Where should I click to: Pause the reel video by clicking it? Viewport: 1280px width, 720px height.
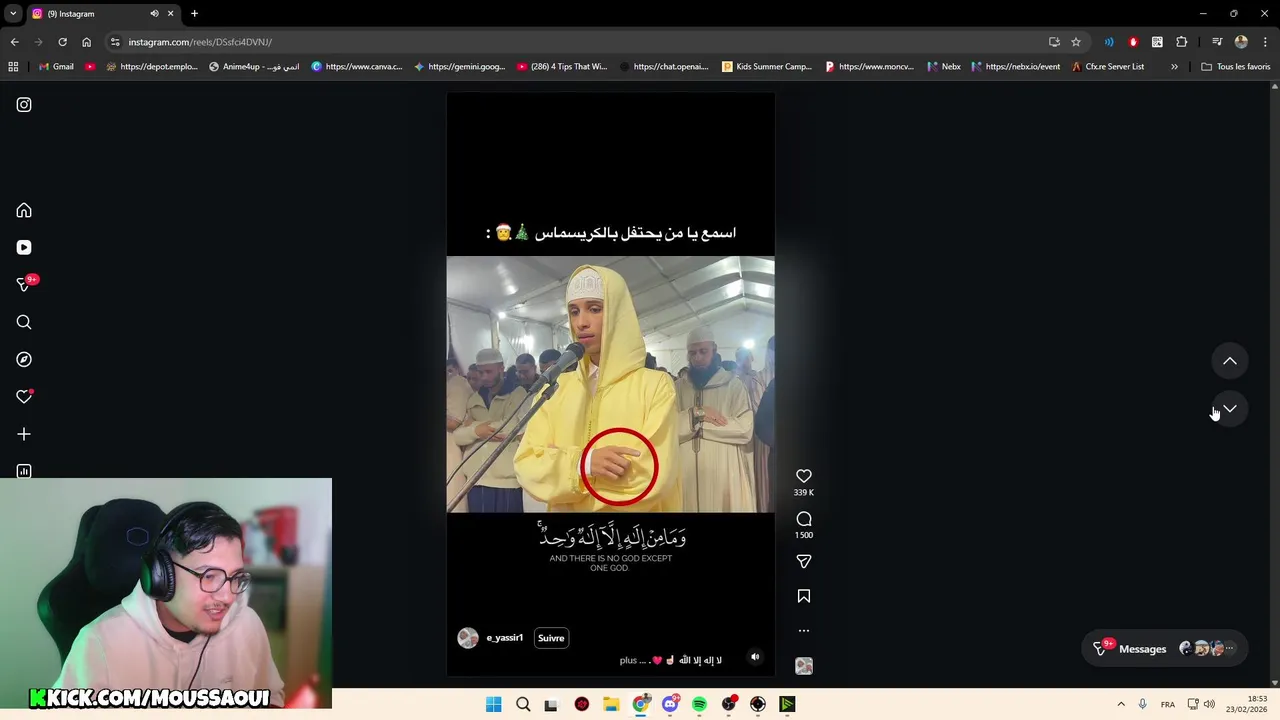coord(610,384)
